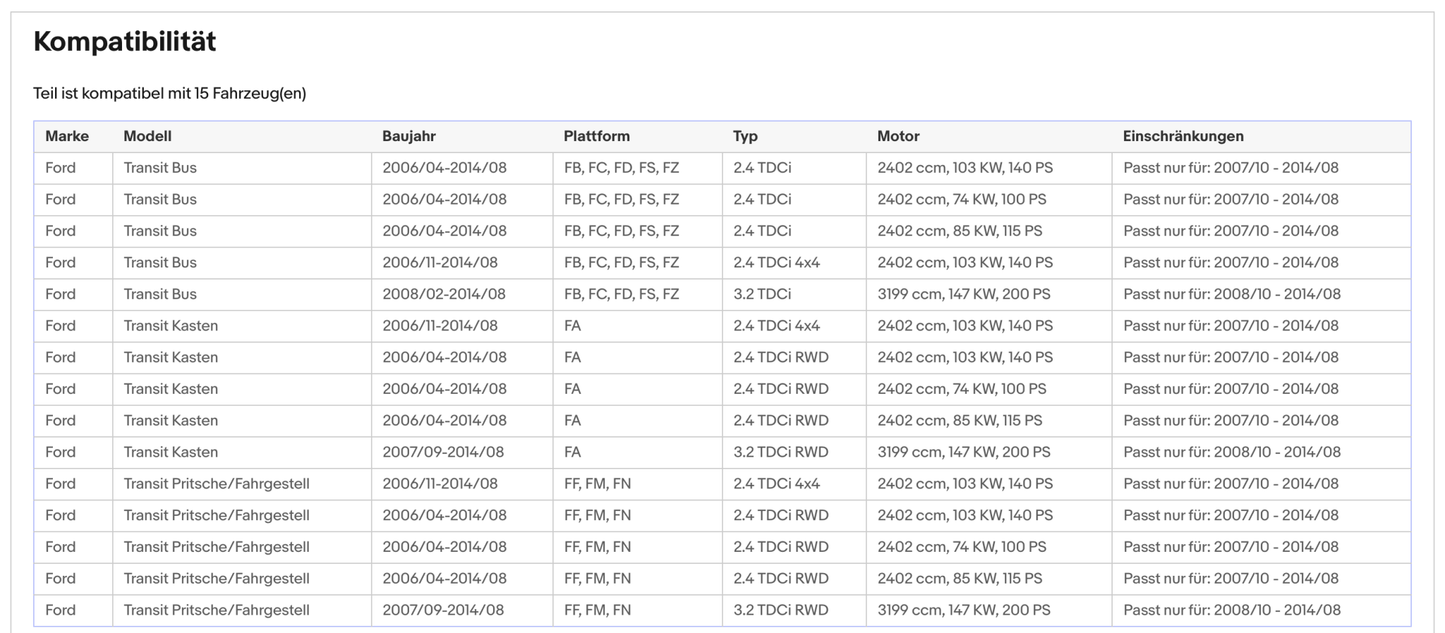This screenshot has width=1445, height=633.
Task: Click the compatible with 15 Fahrzeug(en) text
Action: [169, 93]
